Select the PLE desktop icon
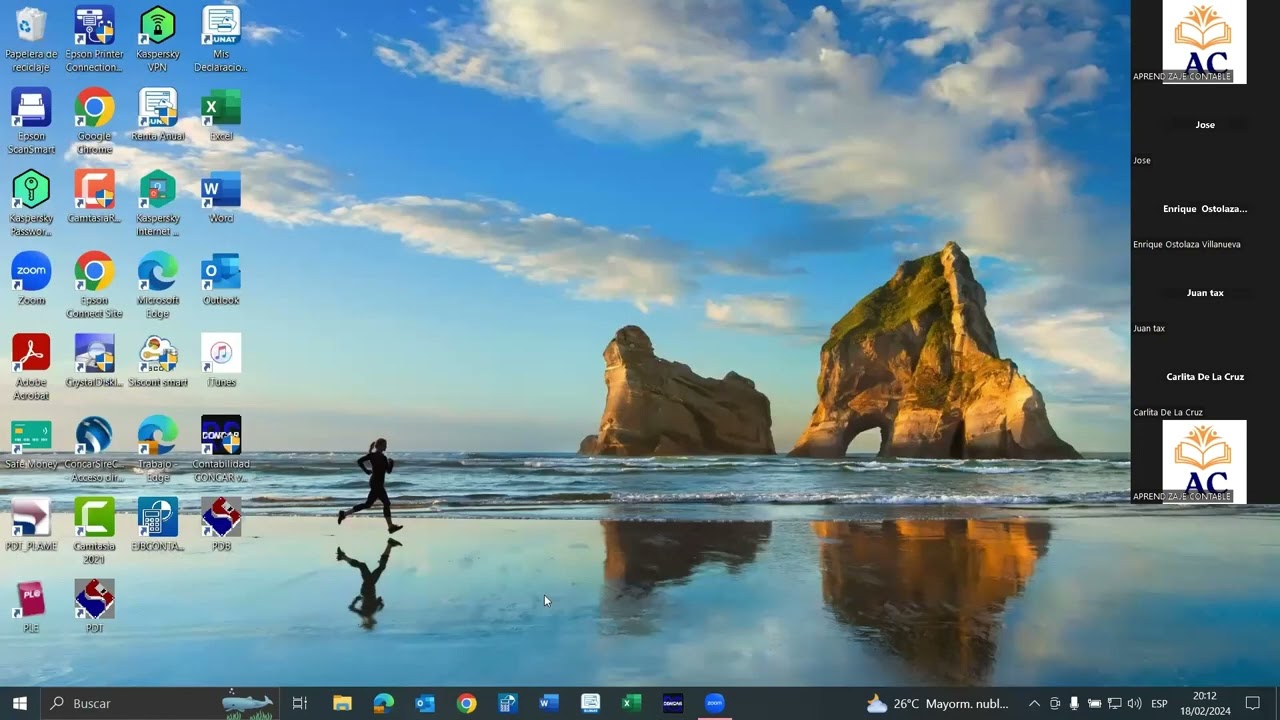 coord(31,607)
